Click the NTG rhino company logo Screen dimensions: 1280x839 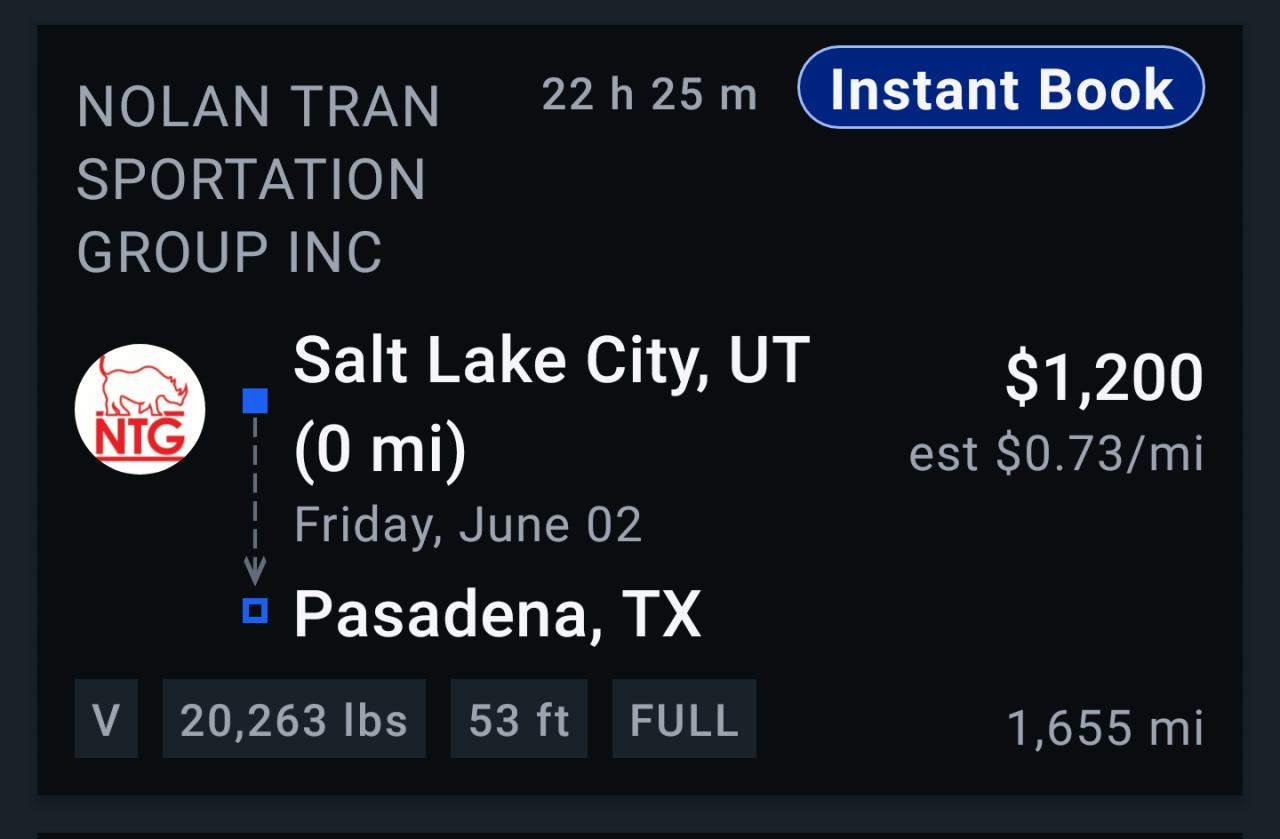pyautogui.click(x=140, y=409)
